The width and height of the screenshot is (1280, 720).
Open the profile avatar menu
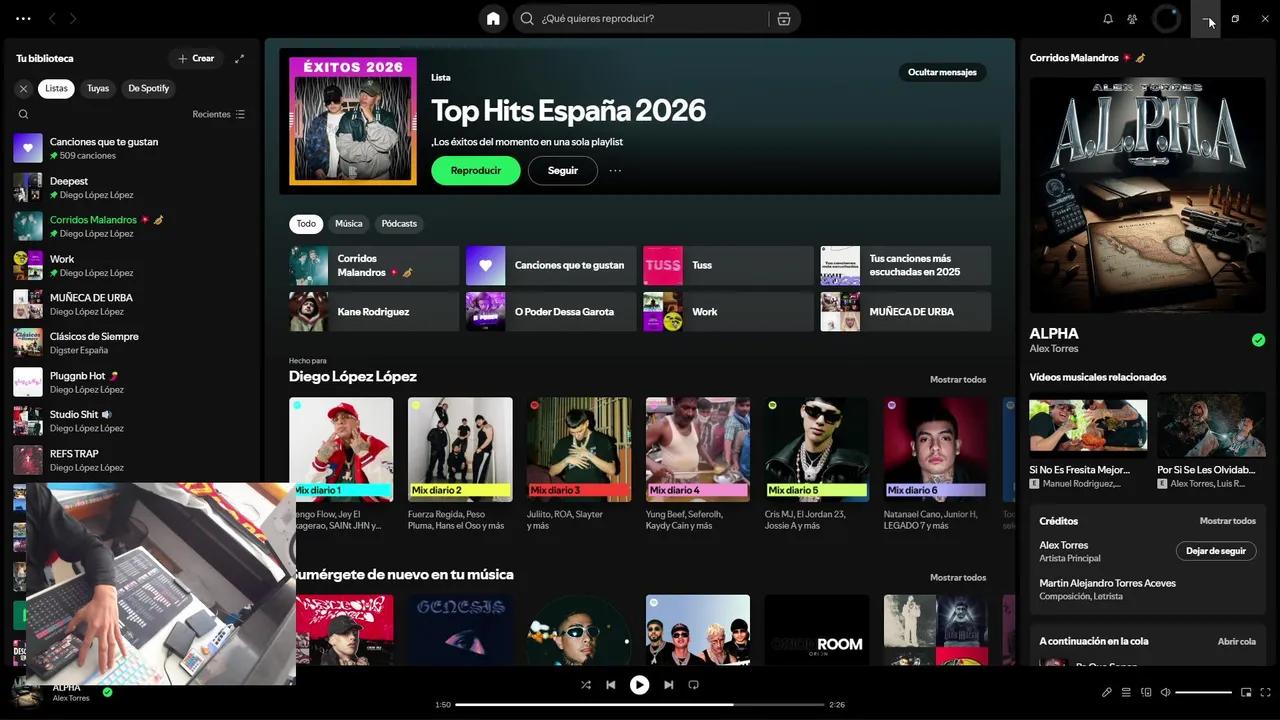pos(1167,18)
